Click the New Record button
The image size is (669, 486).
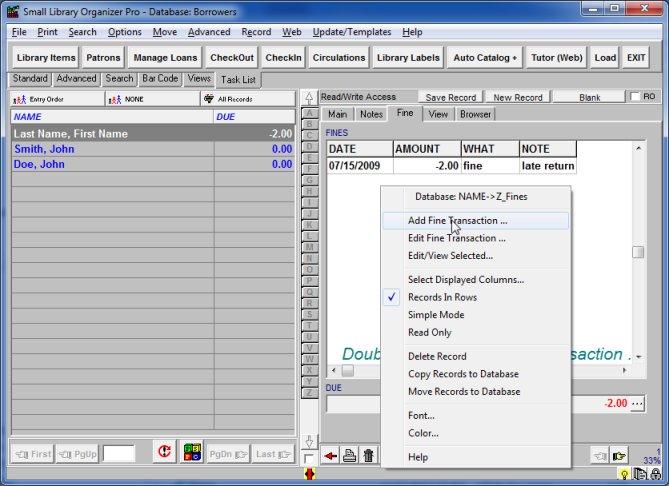[518, 97]
